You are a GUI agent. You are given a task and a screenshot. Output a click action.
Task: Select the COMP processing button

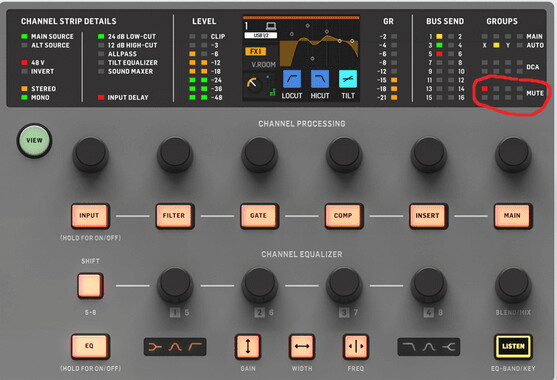pos(344,216)
